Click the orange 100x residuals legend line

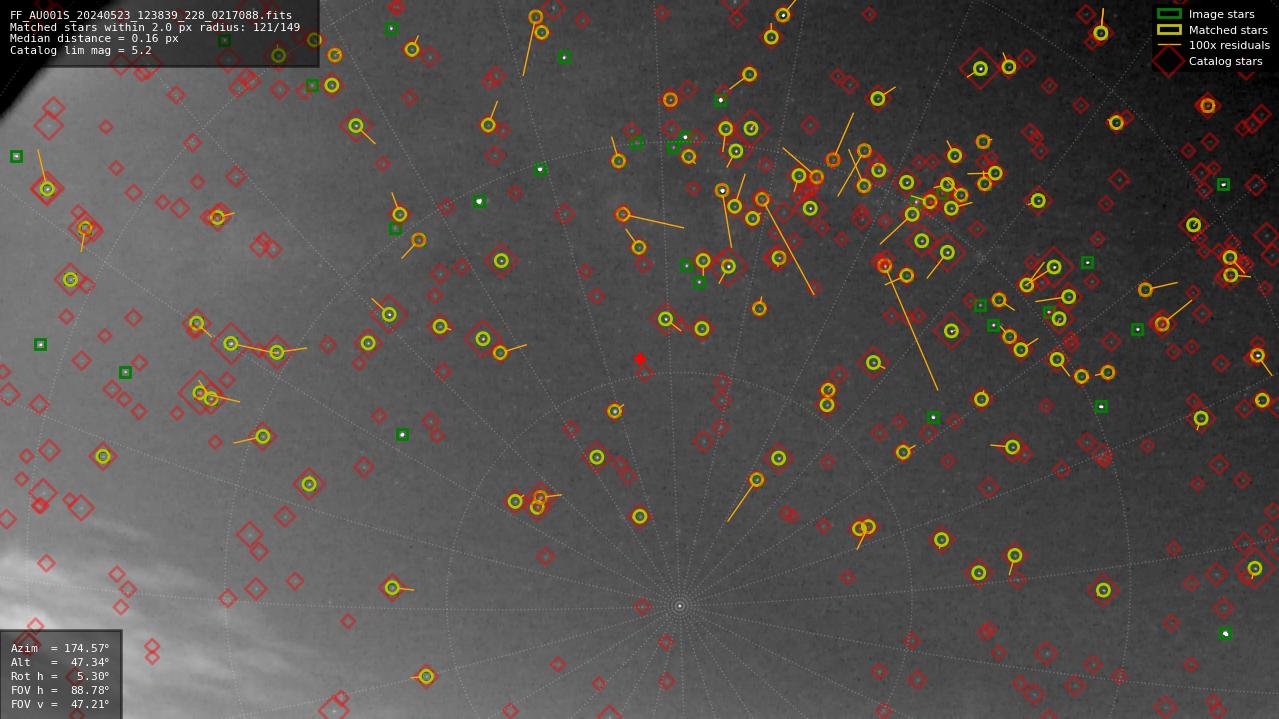pyautogui.click(x=1169, y=45)
